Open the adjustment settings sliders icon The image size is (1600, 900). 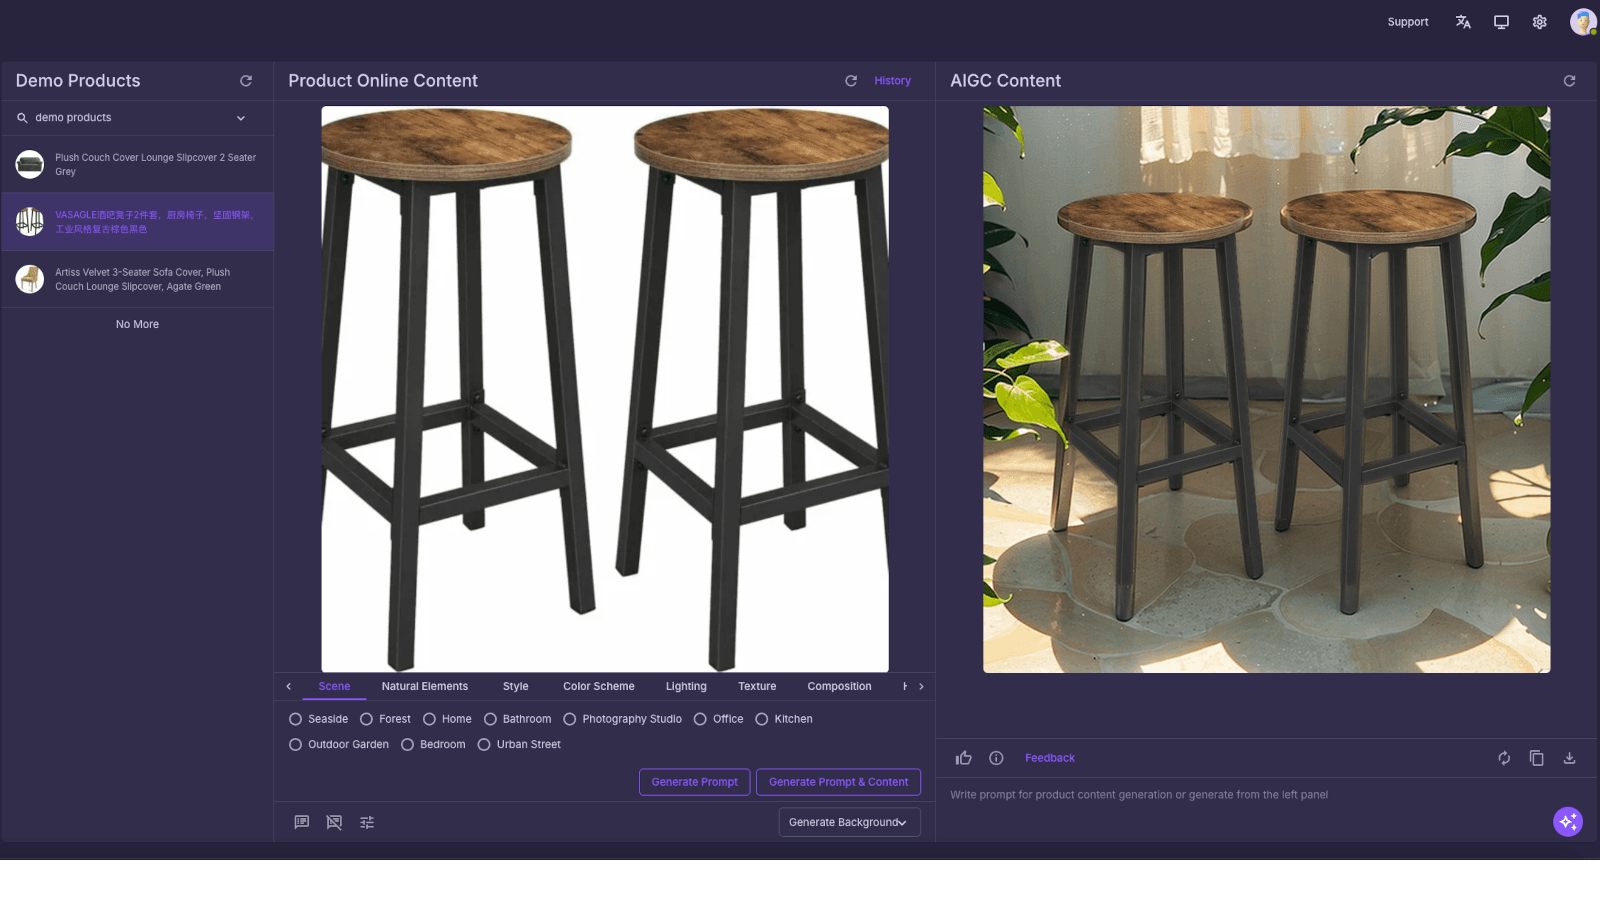click(367, 822)
